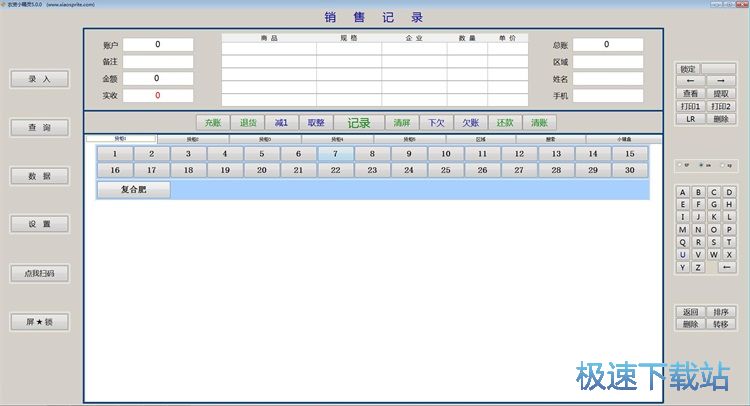Select number 30 in the number grid
750x406 pixels.
tap(629, 170)
